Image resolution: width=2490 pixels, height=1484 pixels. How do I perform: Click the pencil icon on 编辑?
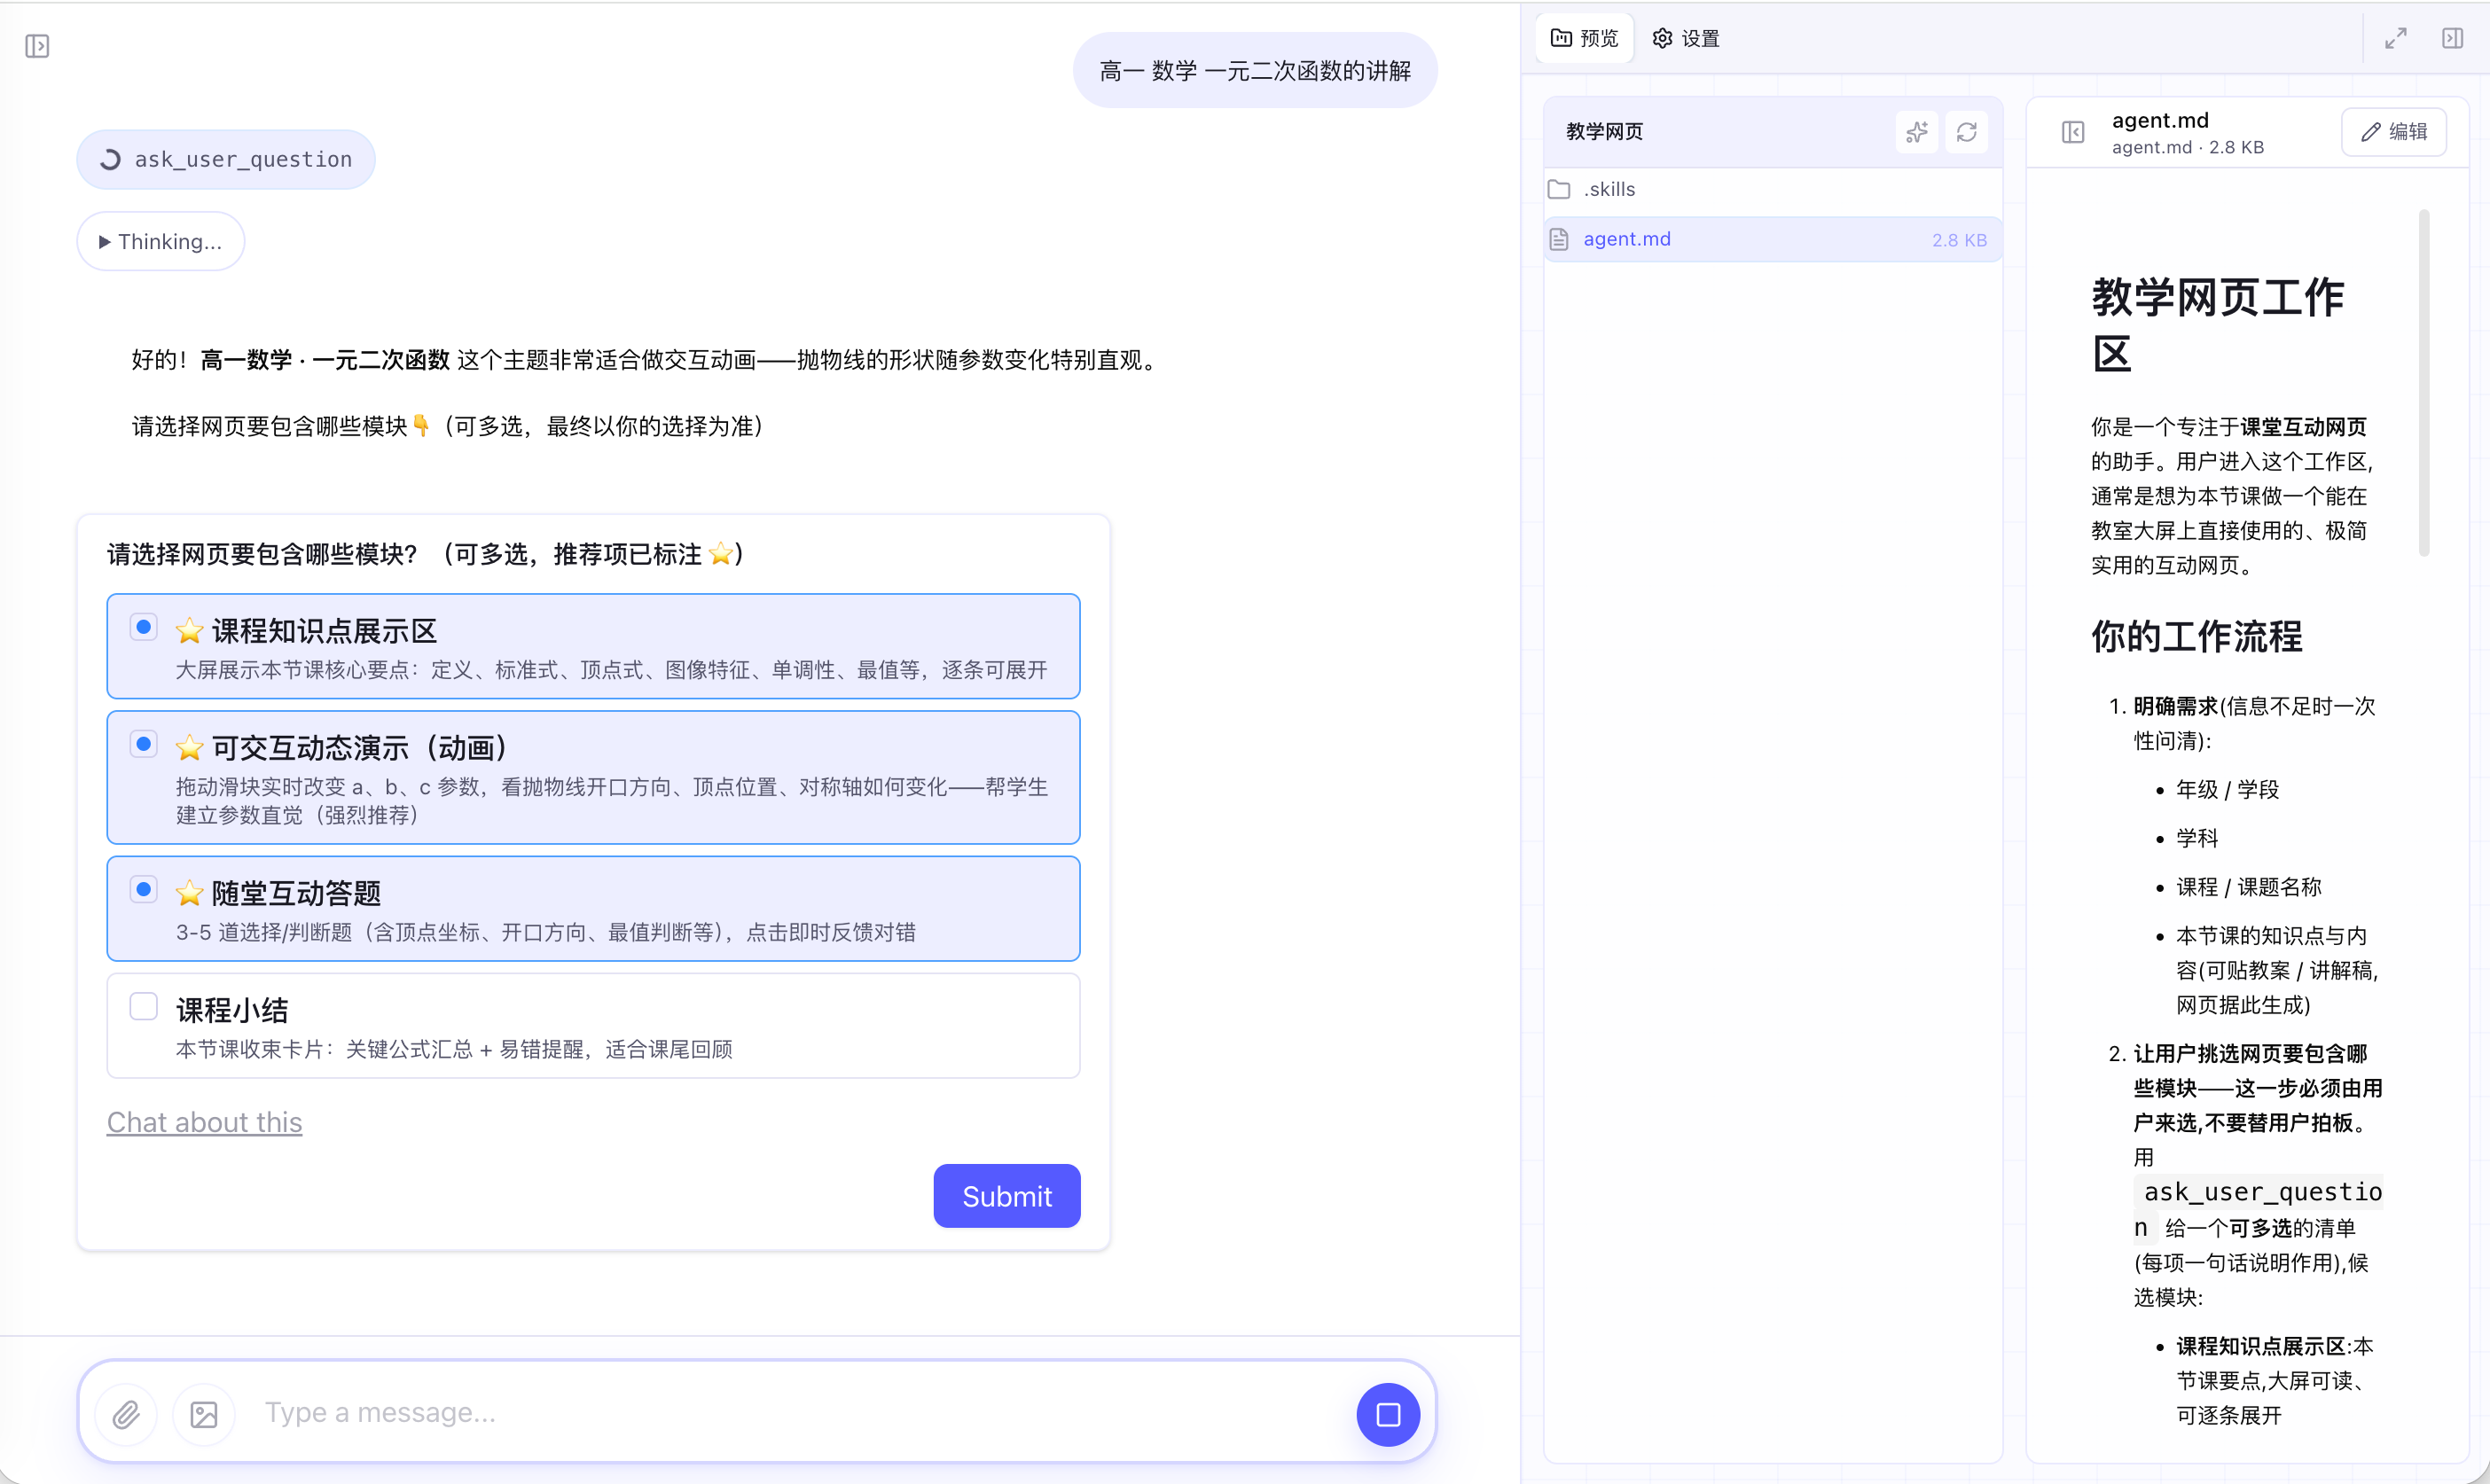tap(2370, 132)
